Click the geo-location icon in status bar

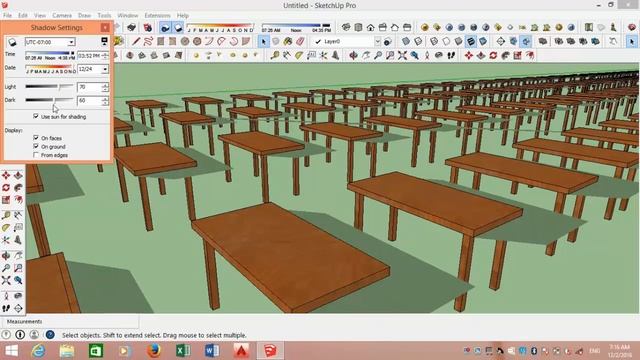click(6, 335)
